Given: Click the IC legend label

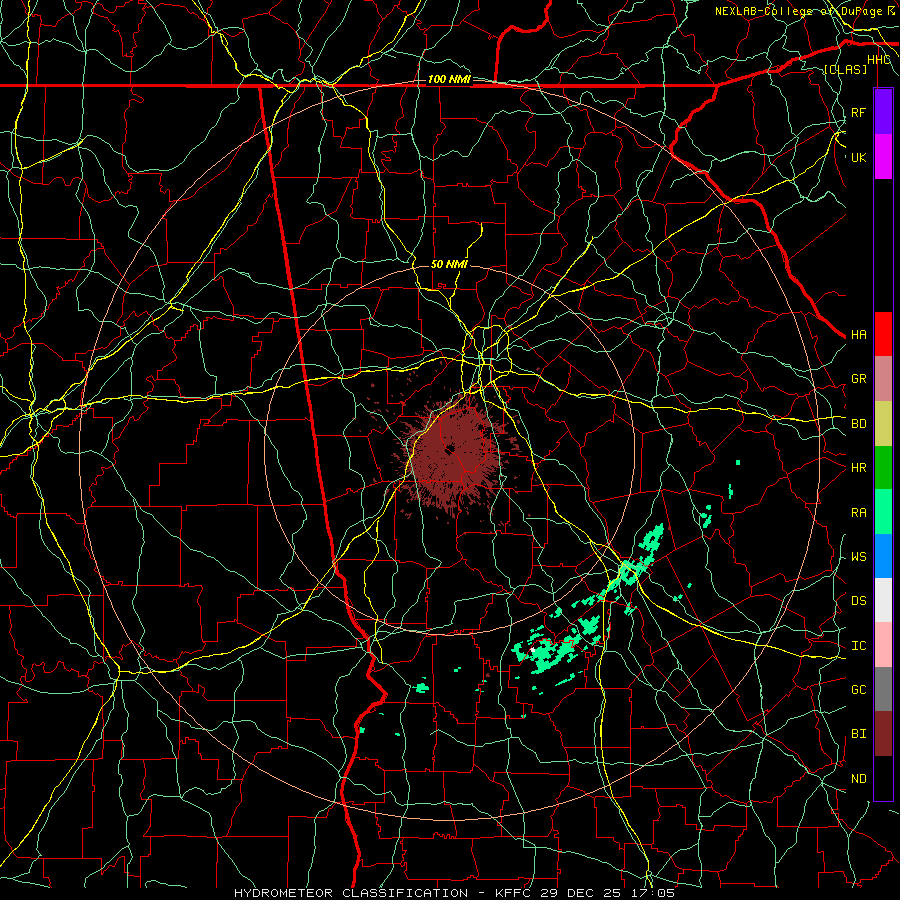Looking at the screenshot, I should [x=858, y=646].
